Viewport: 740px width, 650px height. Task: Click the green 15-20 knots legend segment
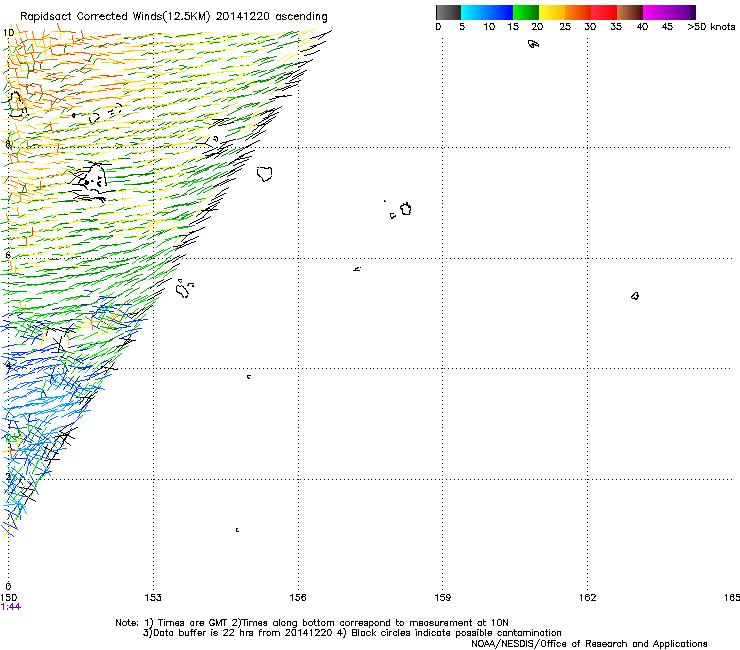pos(526,12)
